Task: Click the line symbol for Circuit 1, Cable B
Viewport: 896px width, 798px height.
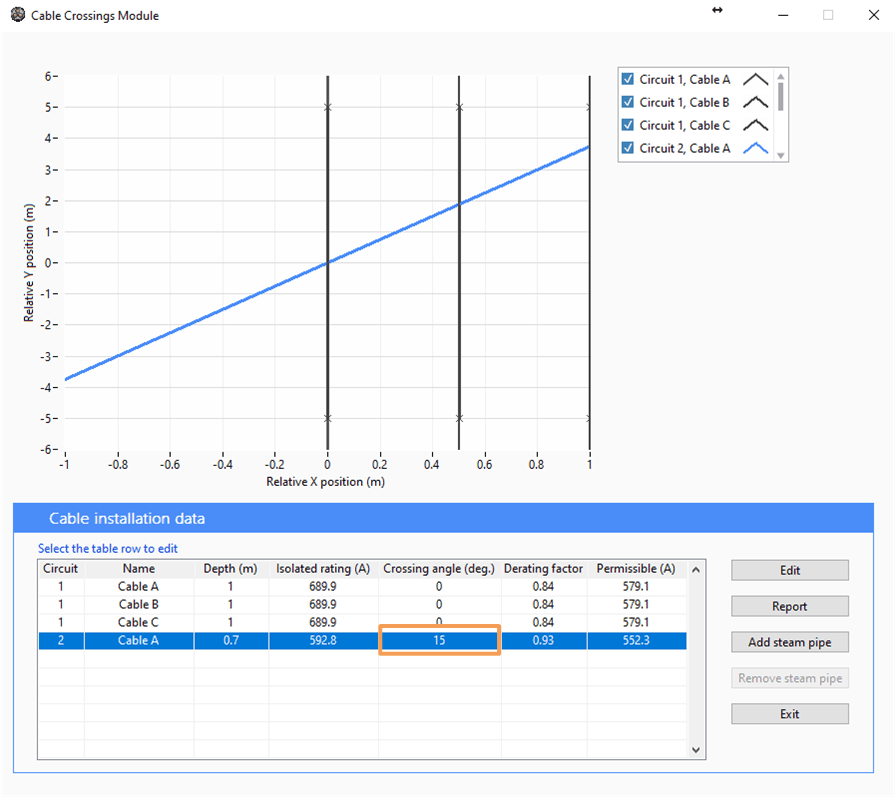Action: click(x=755, y=102)
